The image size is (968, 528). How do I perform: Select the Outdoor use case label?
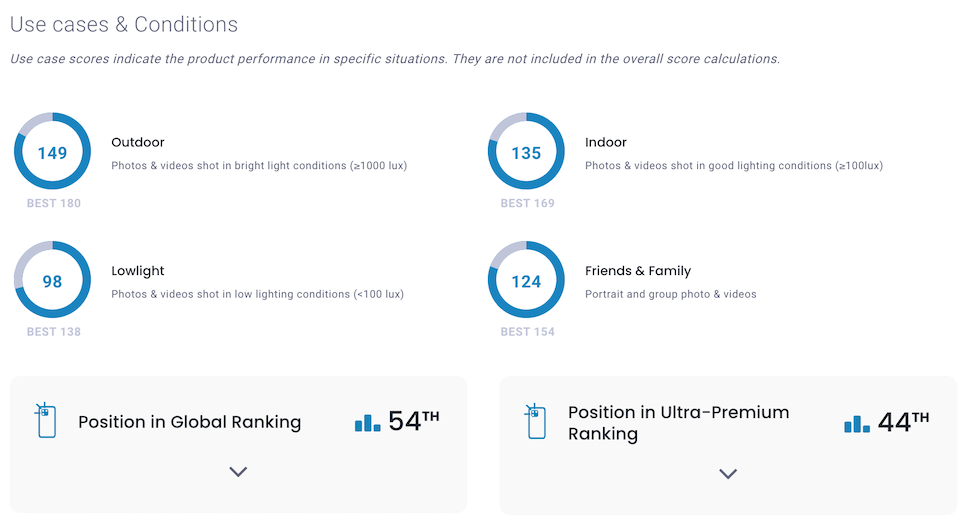point(138,143)
